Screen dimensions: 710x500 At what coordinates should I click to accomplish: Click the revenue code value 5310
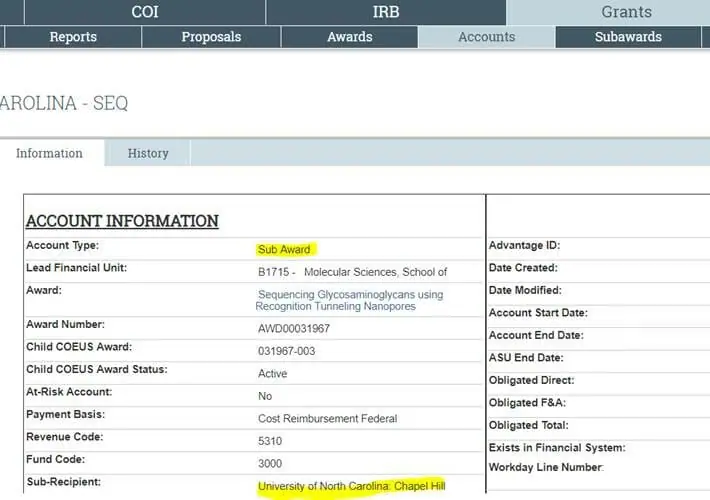pos(270,441)
